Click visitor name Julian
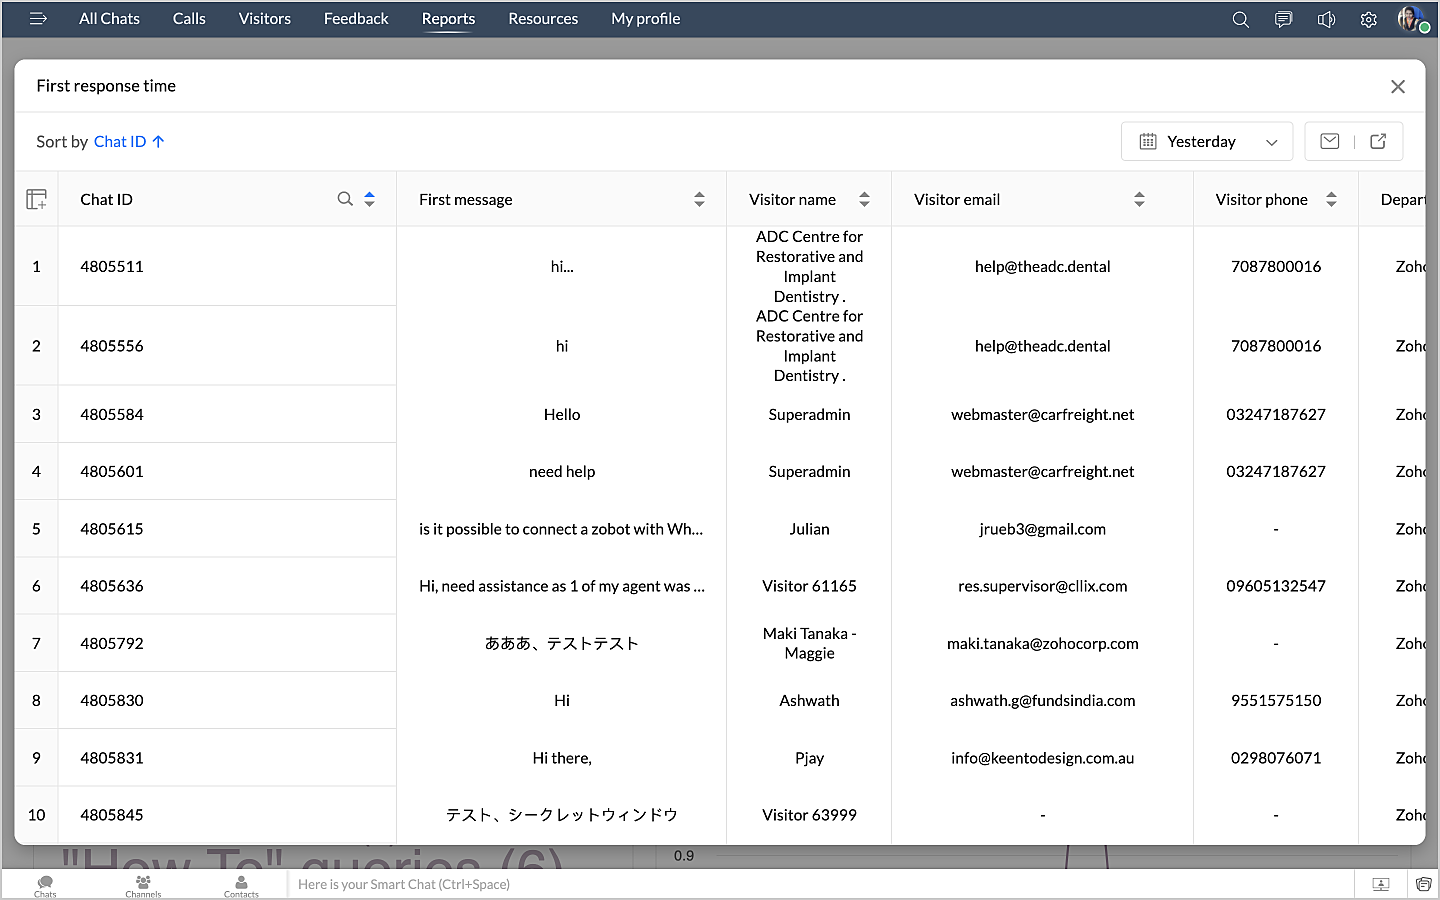 [809, 529]
